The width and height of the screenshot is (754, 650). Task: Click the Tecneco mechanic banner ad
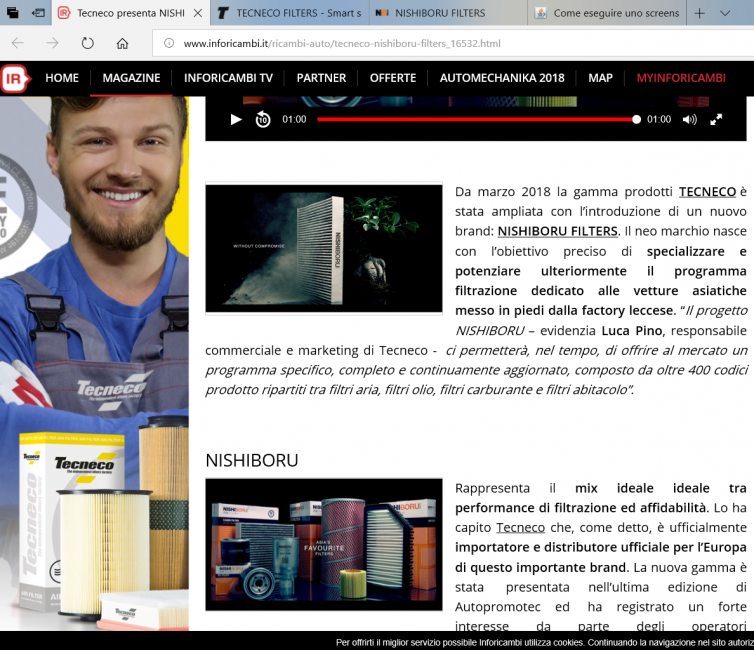coord(94,363)
